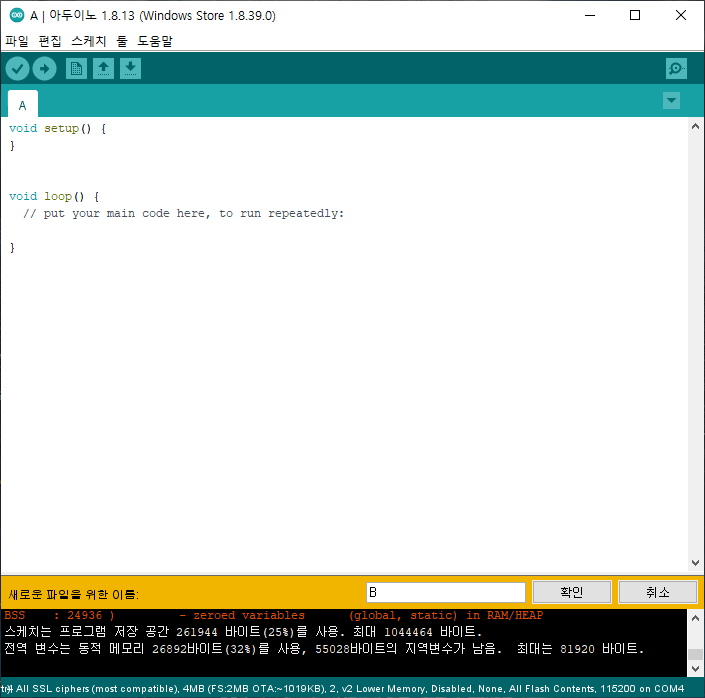Save the sketch with the down-arrow icon
705x698 pixels.
pos(130,69)
